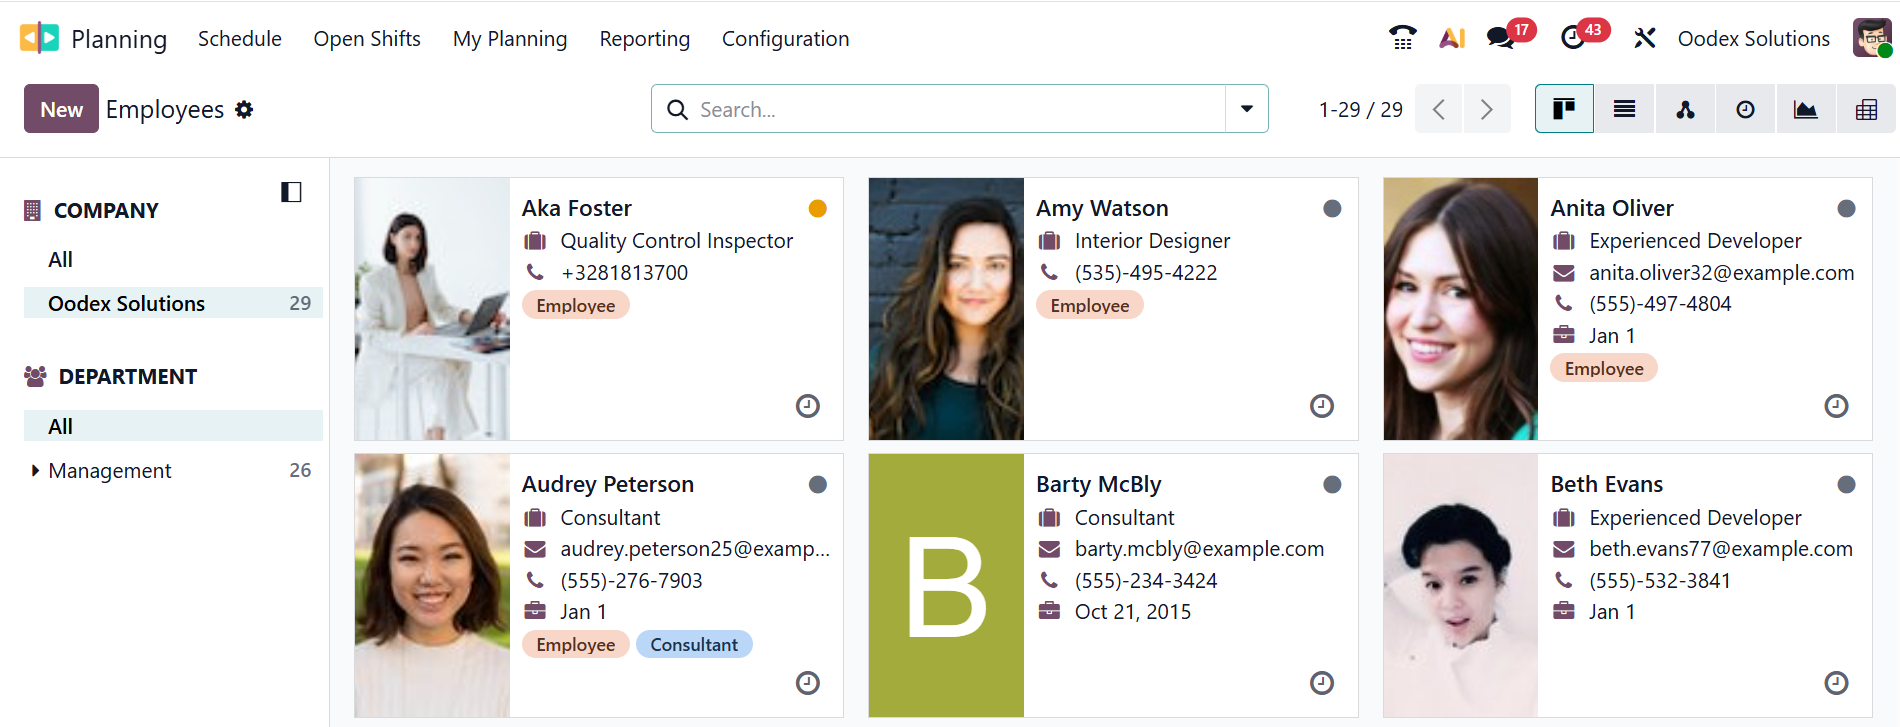Collapse the filter side panel
Screen dimensions: 1900x727
pos(291,192)
